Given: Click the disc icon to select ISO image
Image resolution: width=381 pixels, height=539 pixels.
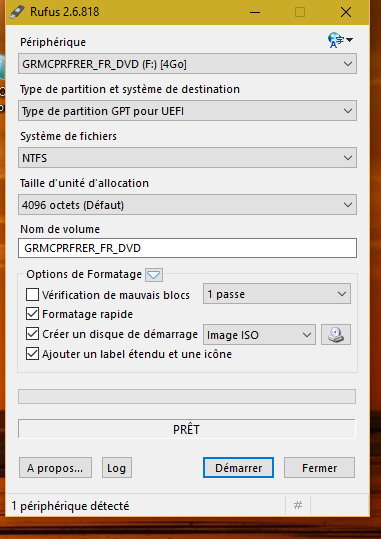Looking at the screenshot, I should coord(336,334).
